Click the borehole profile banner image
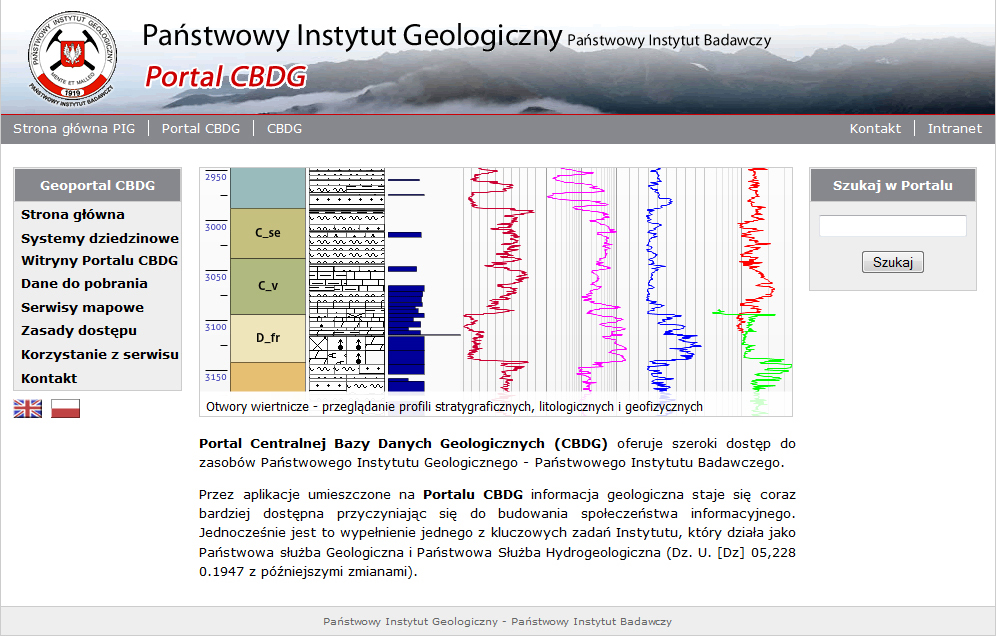This screenshot has width=996, height=636. (496, 280)
